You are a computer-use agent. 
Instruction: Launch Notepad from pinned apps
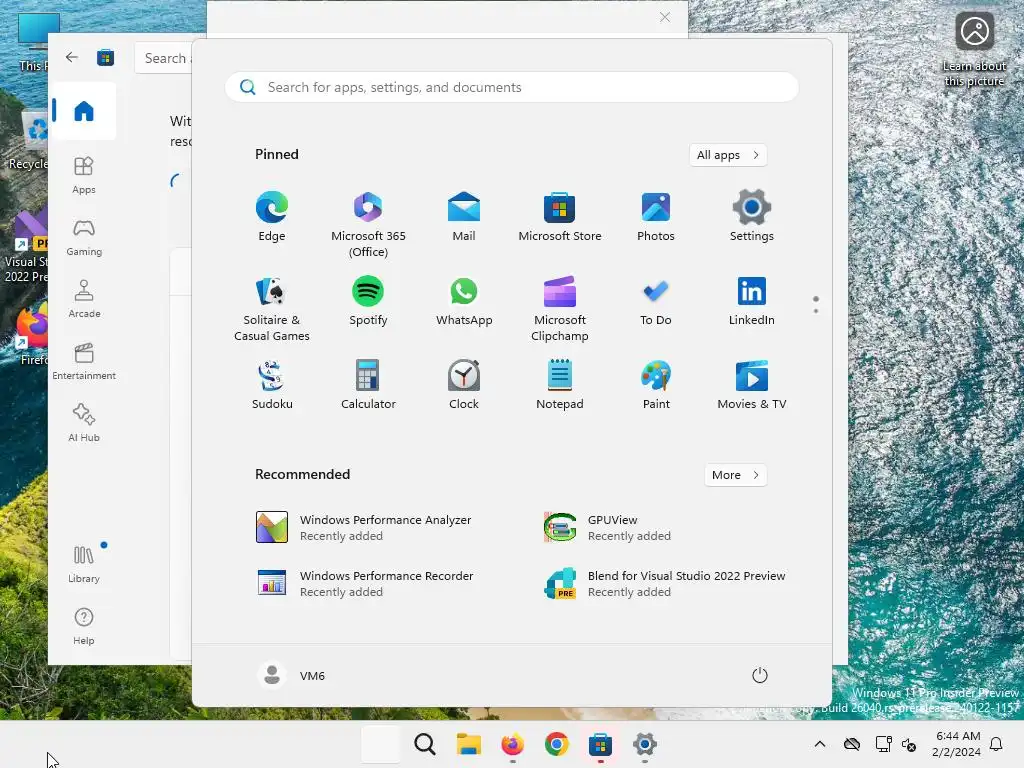coord(560,385)
